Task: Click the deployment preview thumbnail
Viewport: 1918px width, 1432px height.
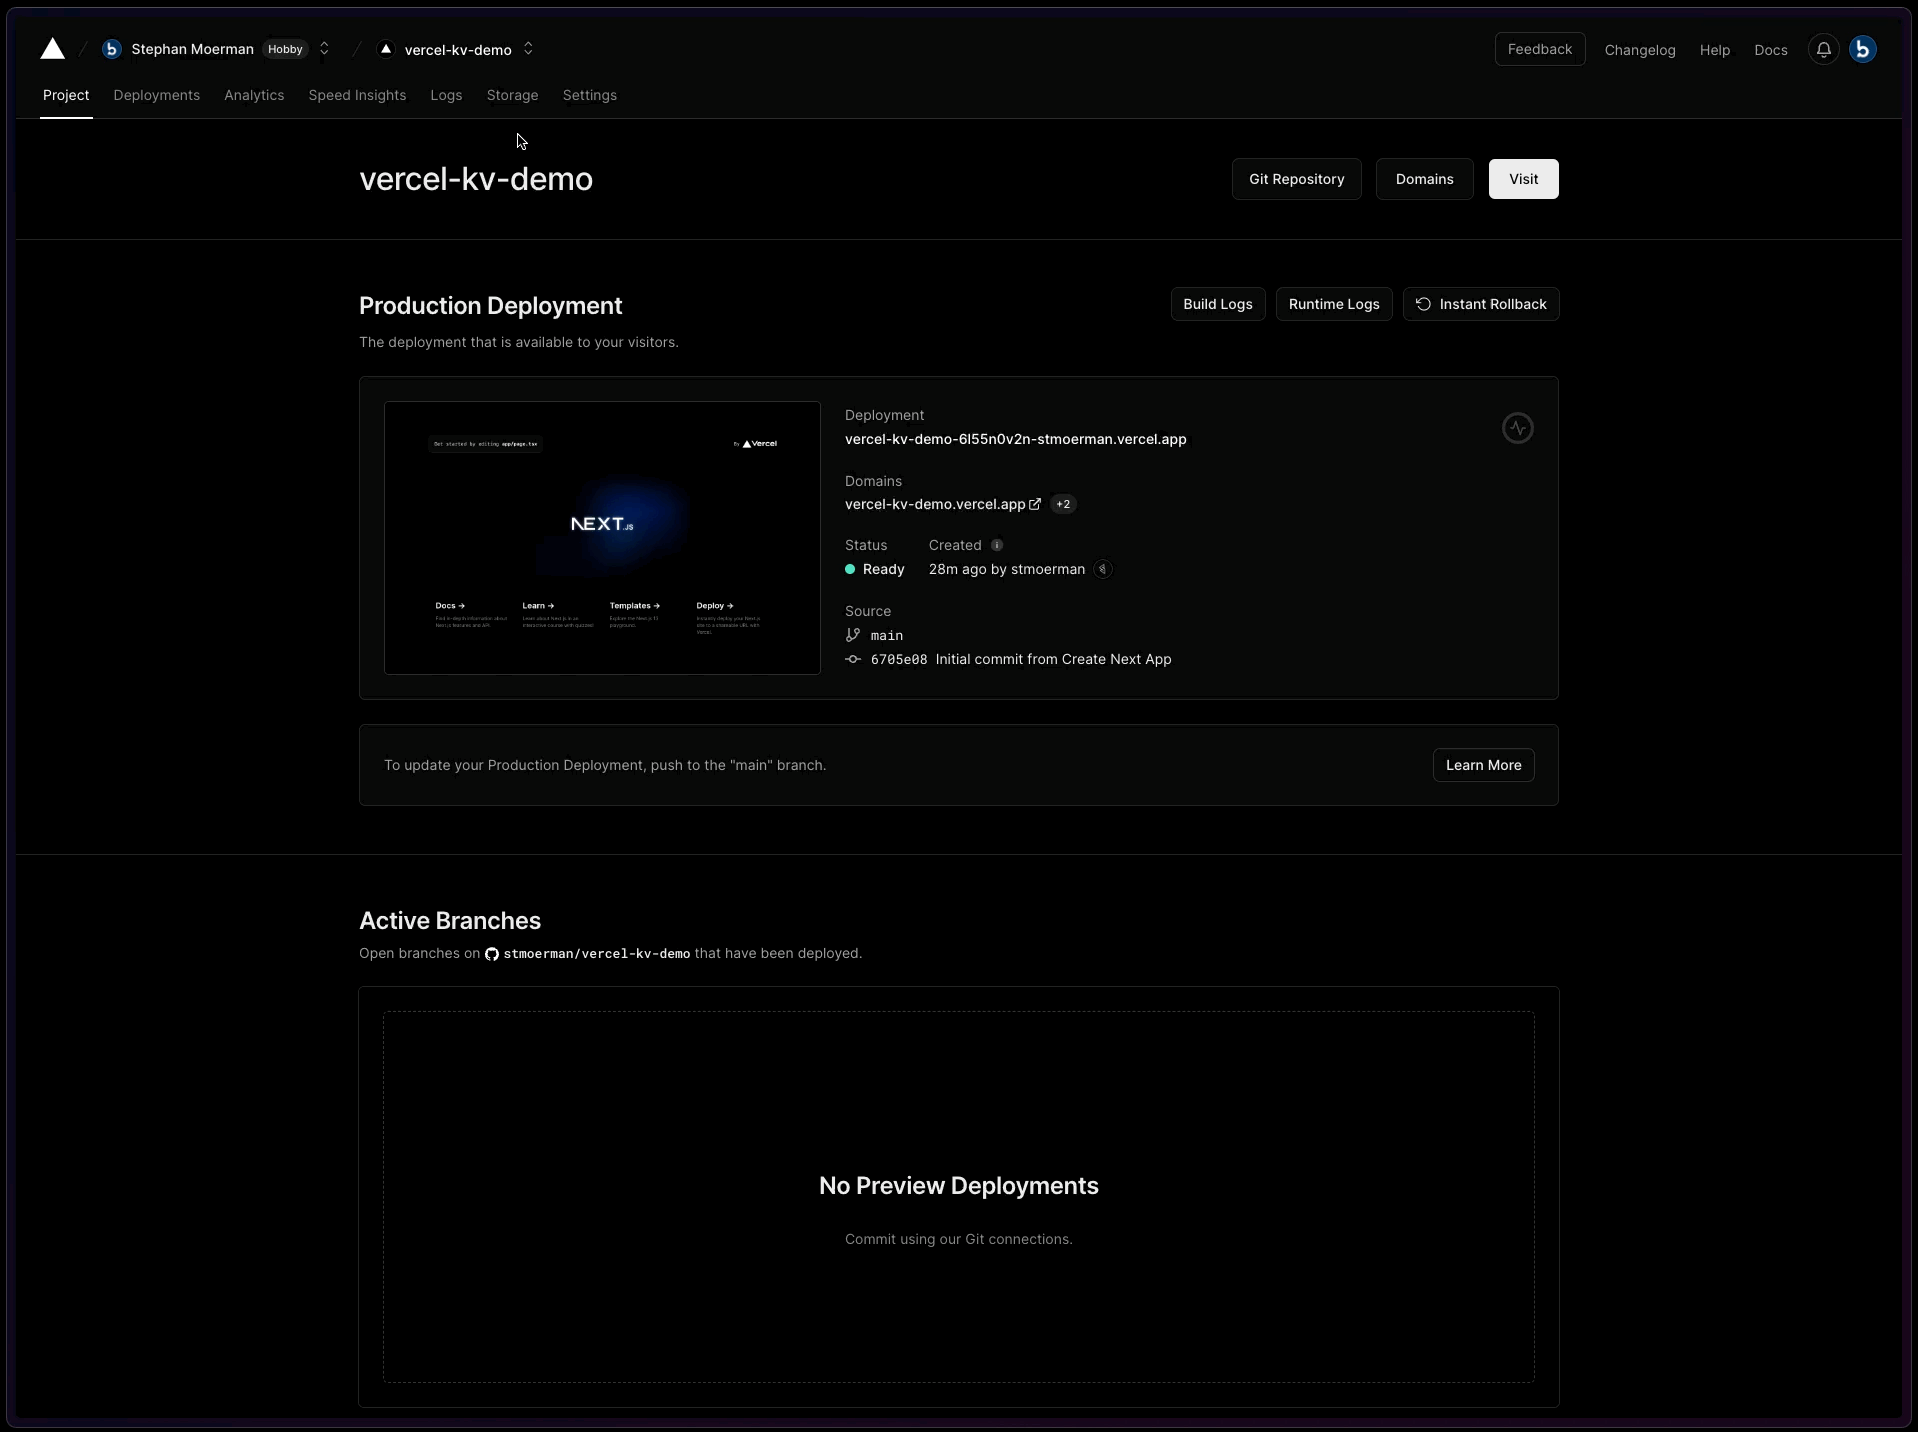Action: [601, 538]
